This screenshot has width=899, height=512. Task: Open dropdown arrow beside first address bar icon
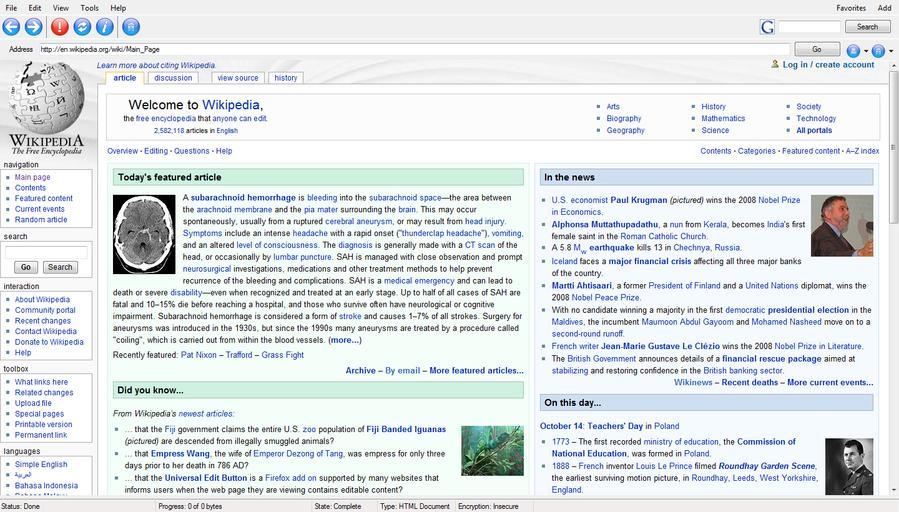coord(865,50)
